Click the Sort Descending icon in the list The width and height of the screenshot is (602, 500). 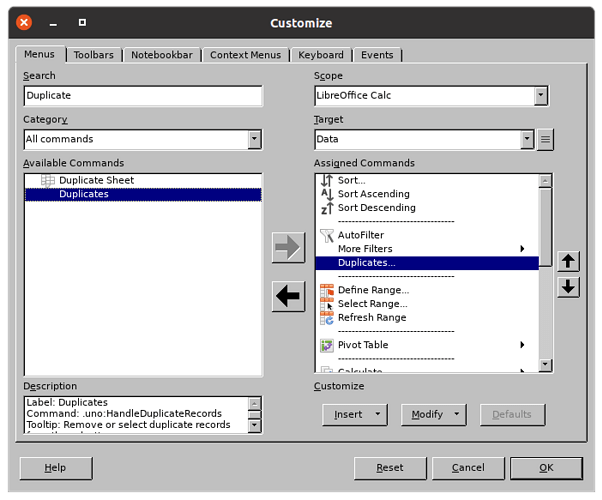tap(326, 208)
